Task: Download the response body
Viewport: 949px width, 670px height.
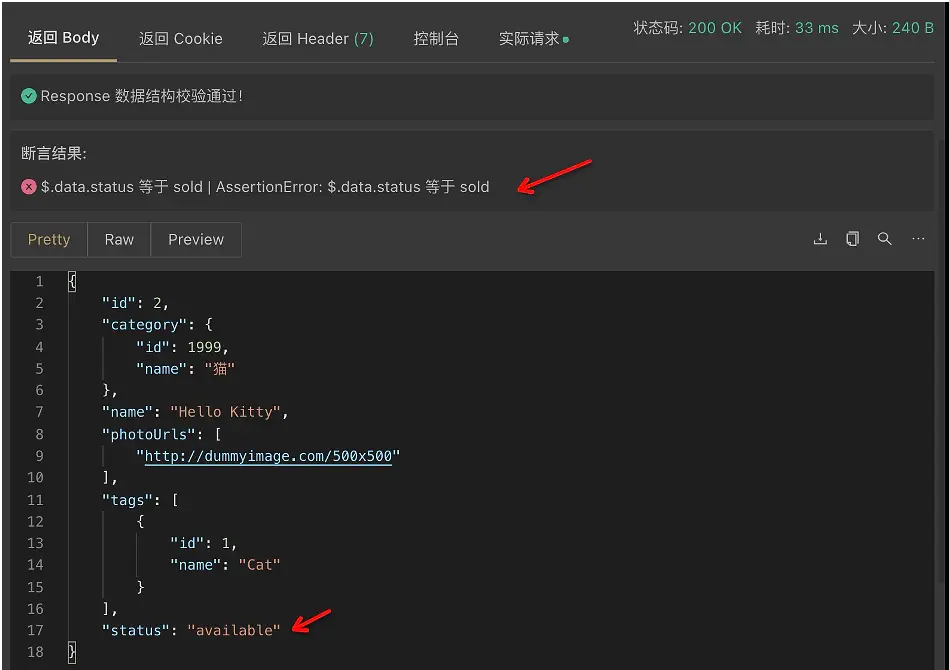Action: click(820, 239)
